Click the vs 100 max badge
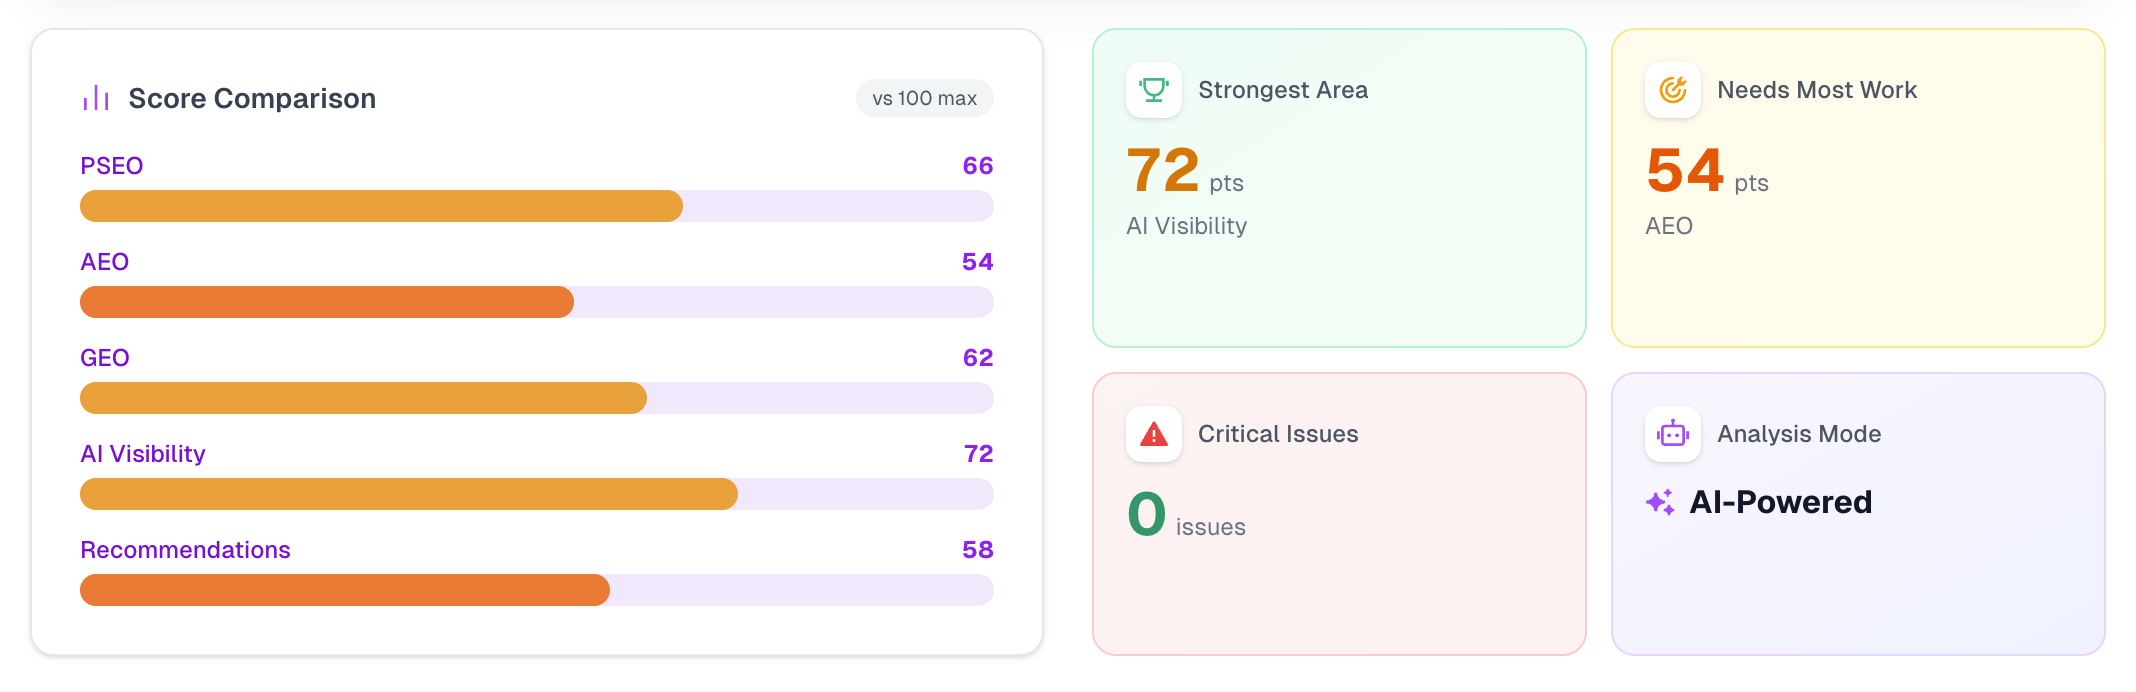The width and height of the screenshot is (2136, 692). [924, 98]
